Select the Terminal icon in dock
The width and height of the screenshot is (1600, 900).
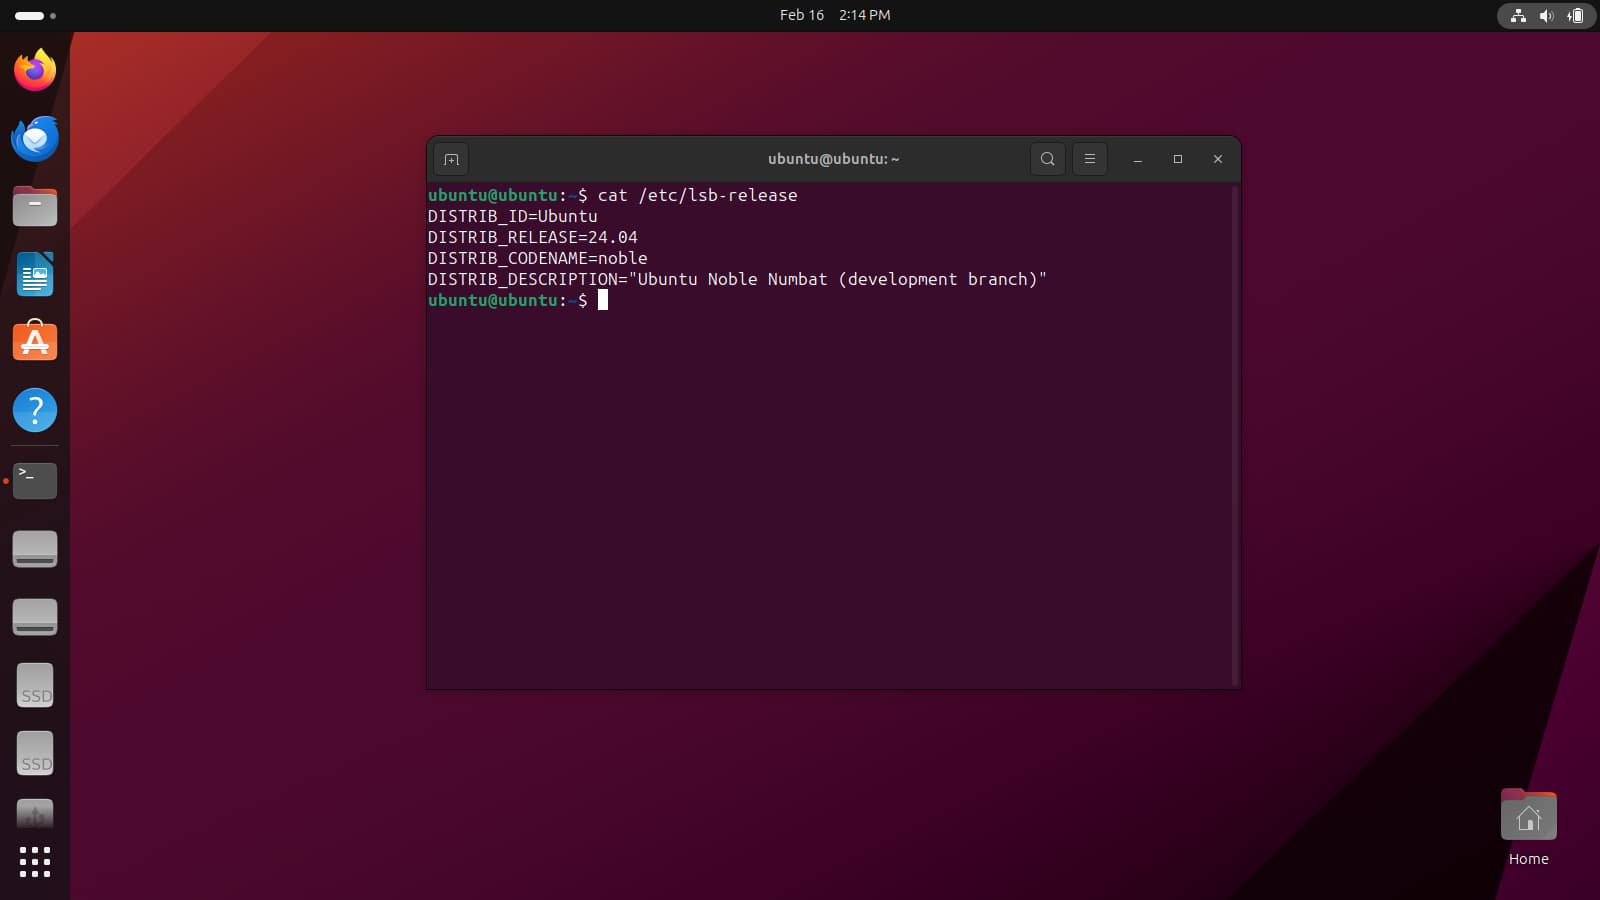point(35,480)
